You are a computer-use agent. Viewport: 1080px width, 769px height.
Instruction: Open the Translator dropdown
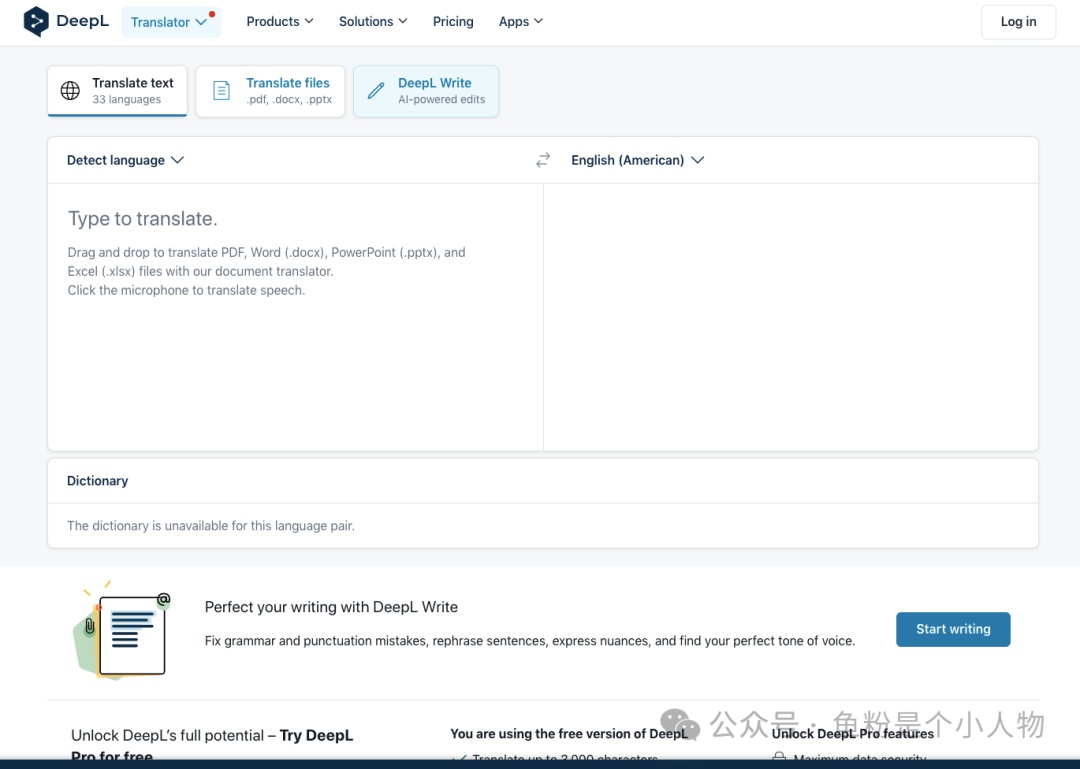point(171,22)
